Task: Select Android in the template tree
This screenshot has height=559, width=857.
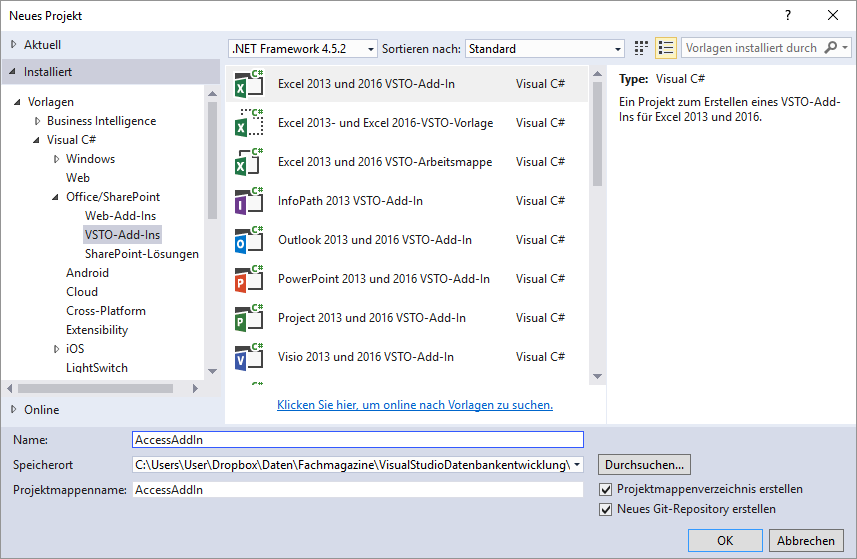Action: [x=87, y=273]
